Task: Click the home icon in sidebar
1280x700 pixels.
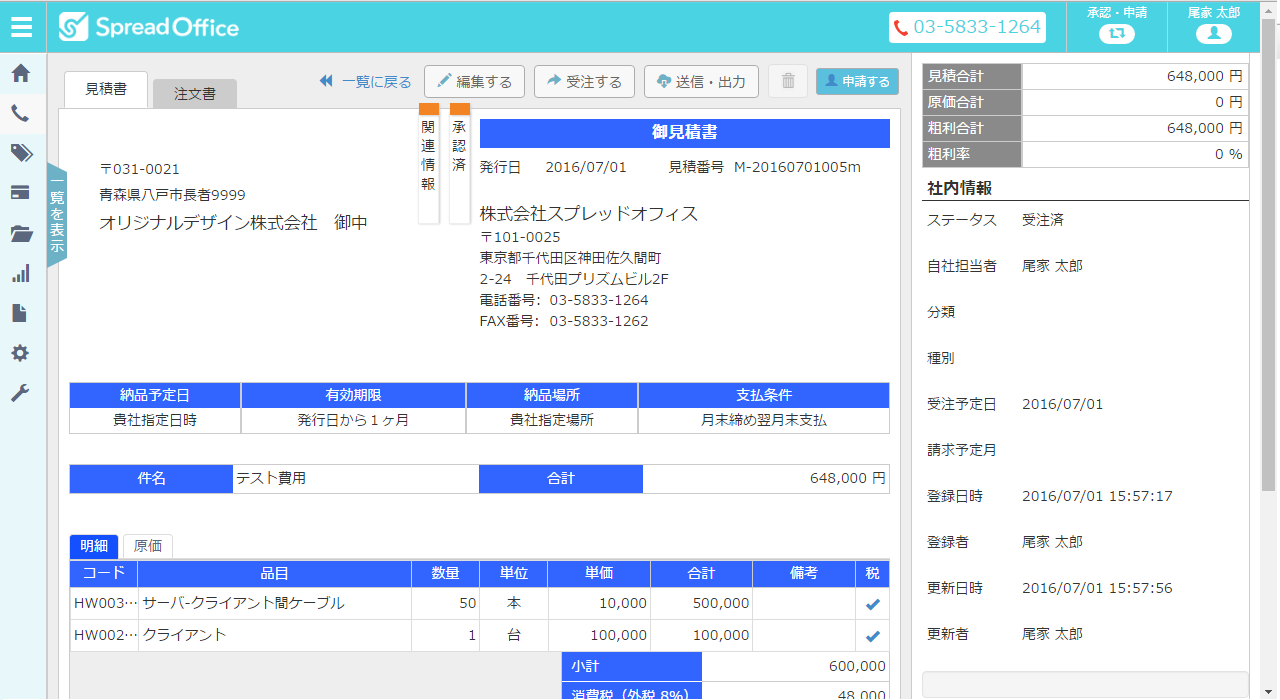Action: pyautogui.click(x=20, y=73)
